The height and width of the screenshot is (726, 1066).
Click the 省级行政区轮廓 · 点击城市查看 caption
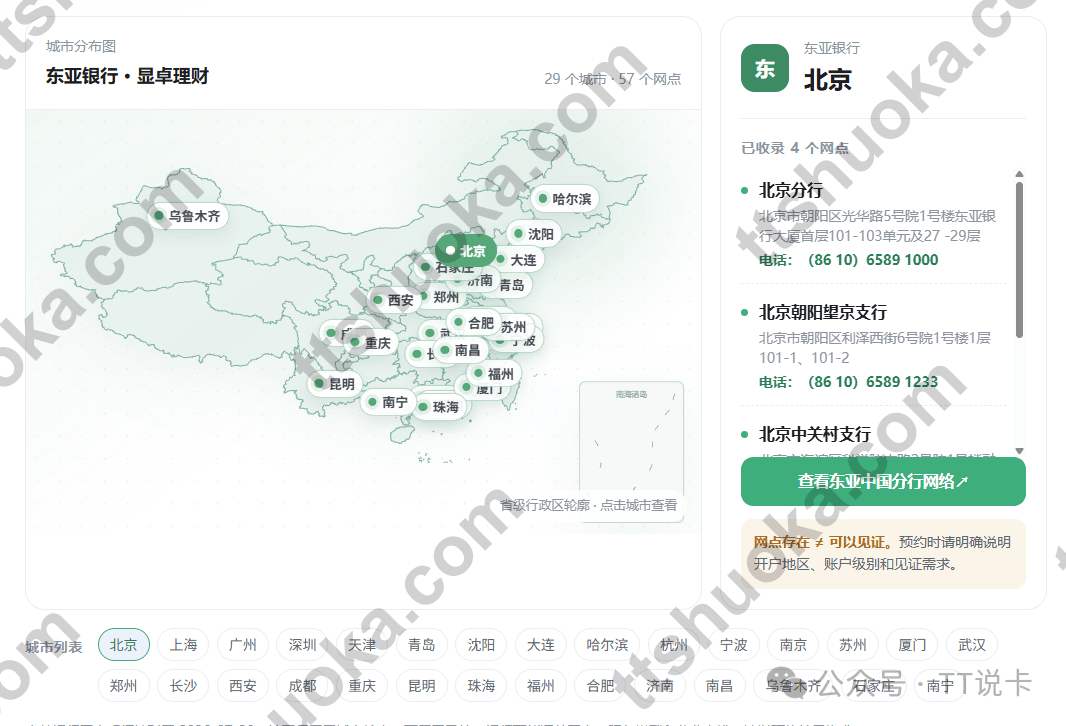click(x=589, y=505)
